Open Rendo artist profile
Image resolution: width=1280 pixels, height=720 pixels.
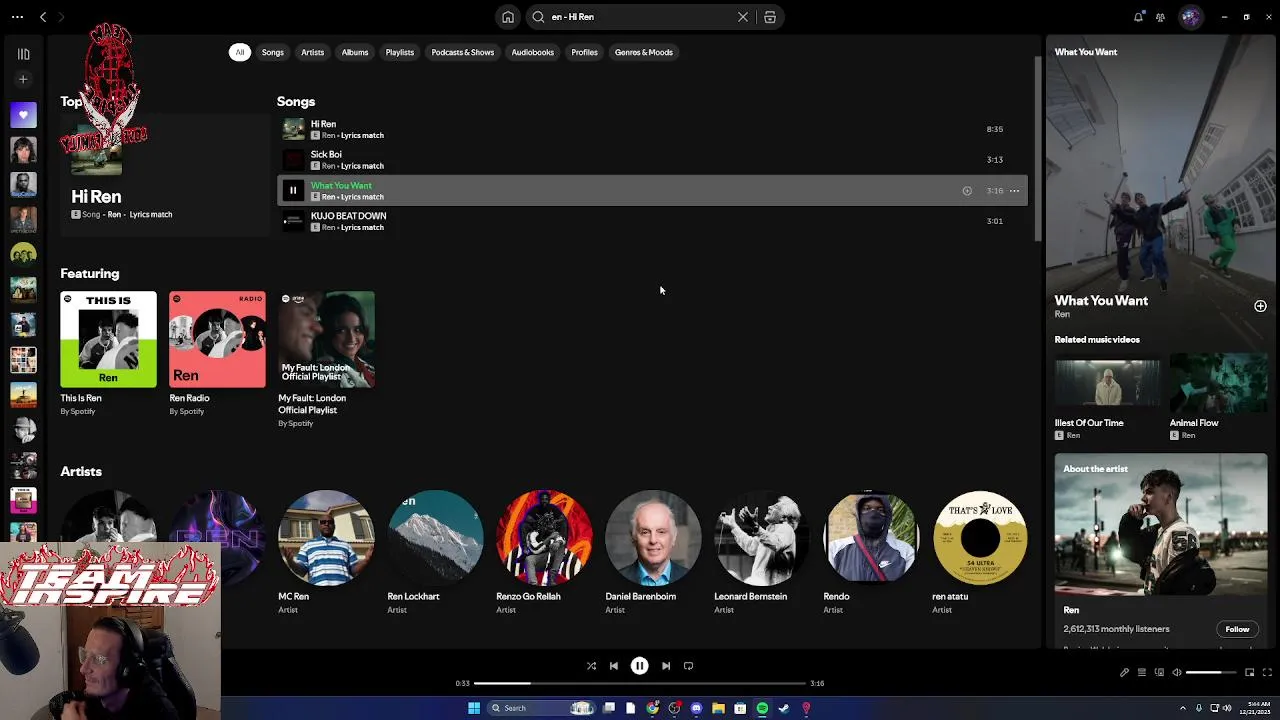[x=871, y=552]
